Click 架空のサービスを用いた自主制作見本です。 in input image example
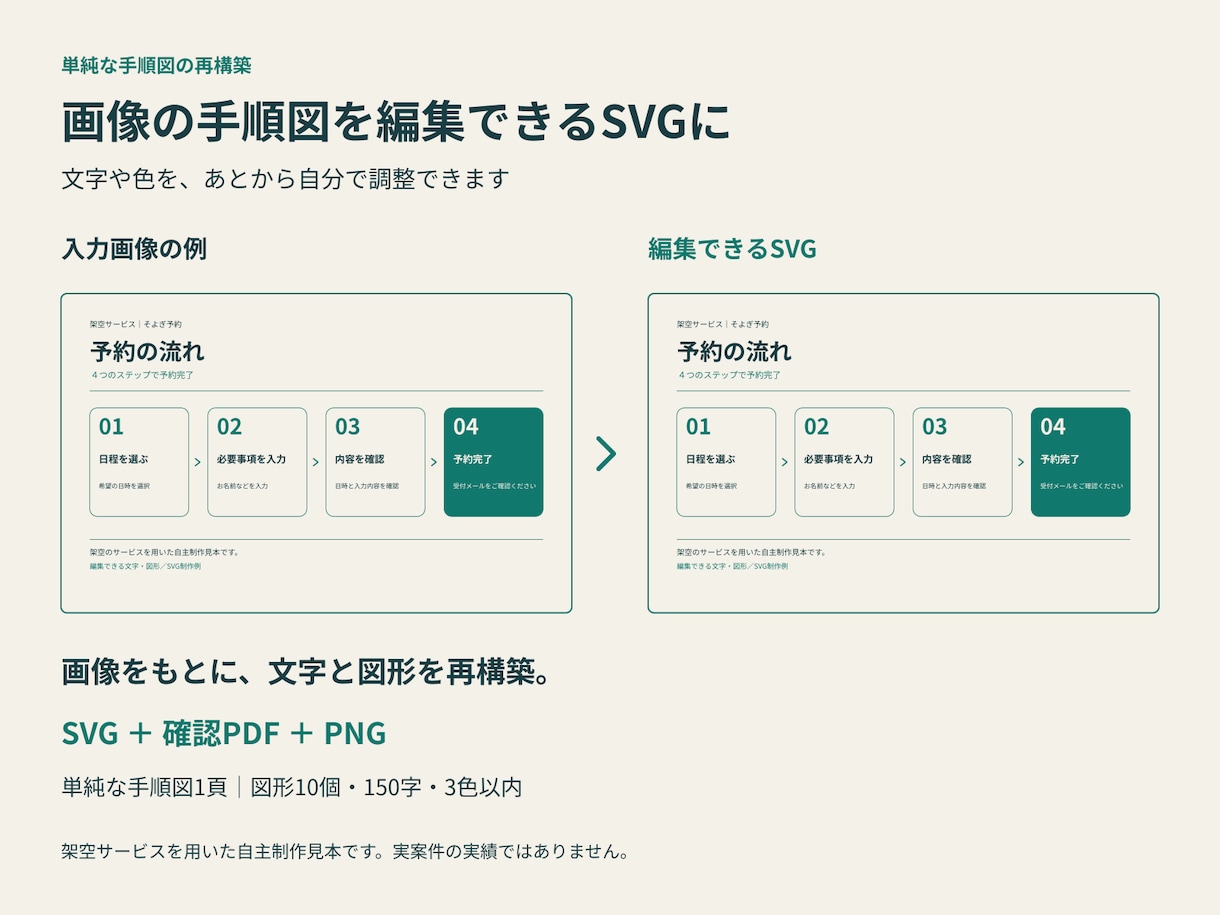The height and width of the screenshot is (915, 1220). pos(165,552)
